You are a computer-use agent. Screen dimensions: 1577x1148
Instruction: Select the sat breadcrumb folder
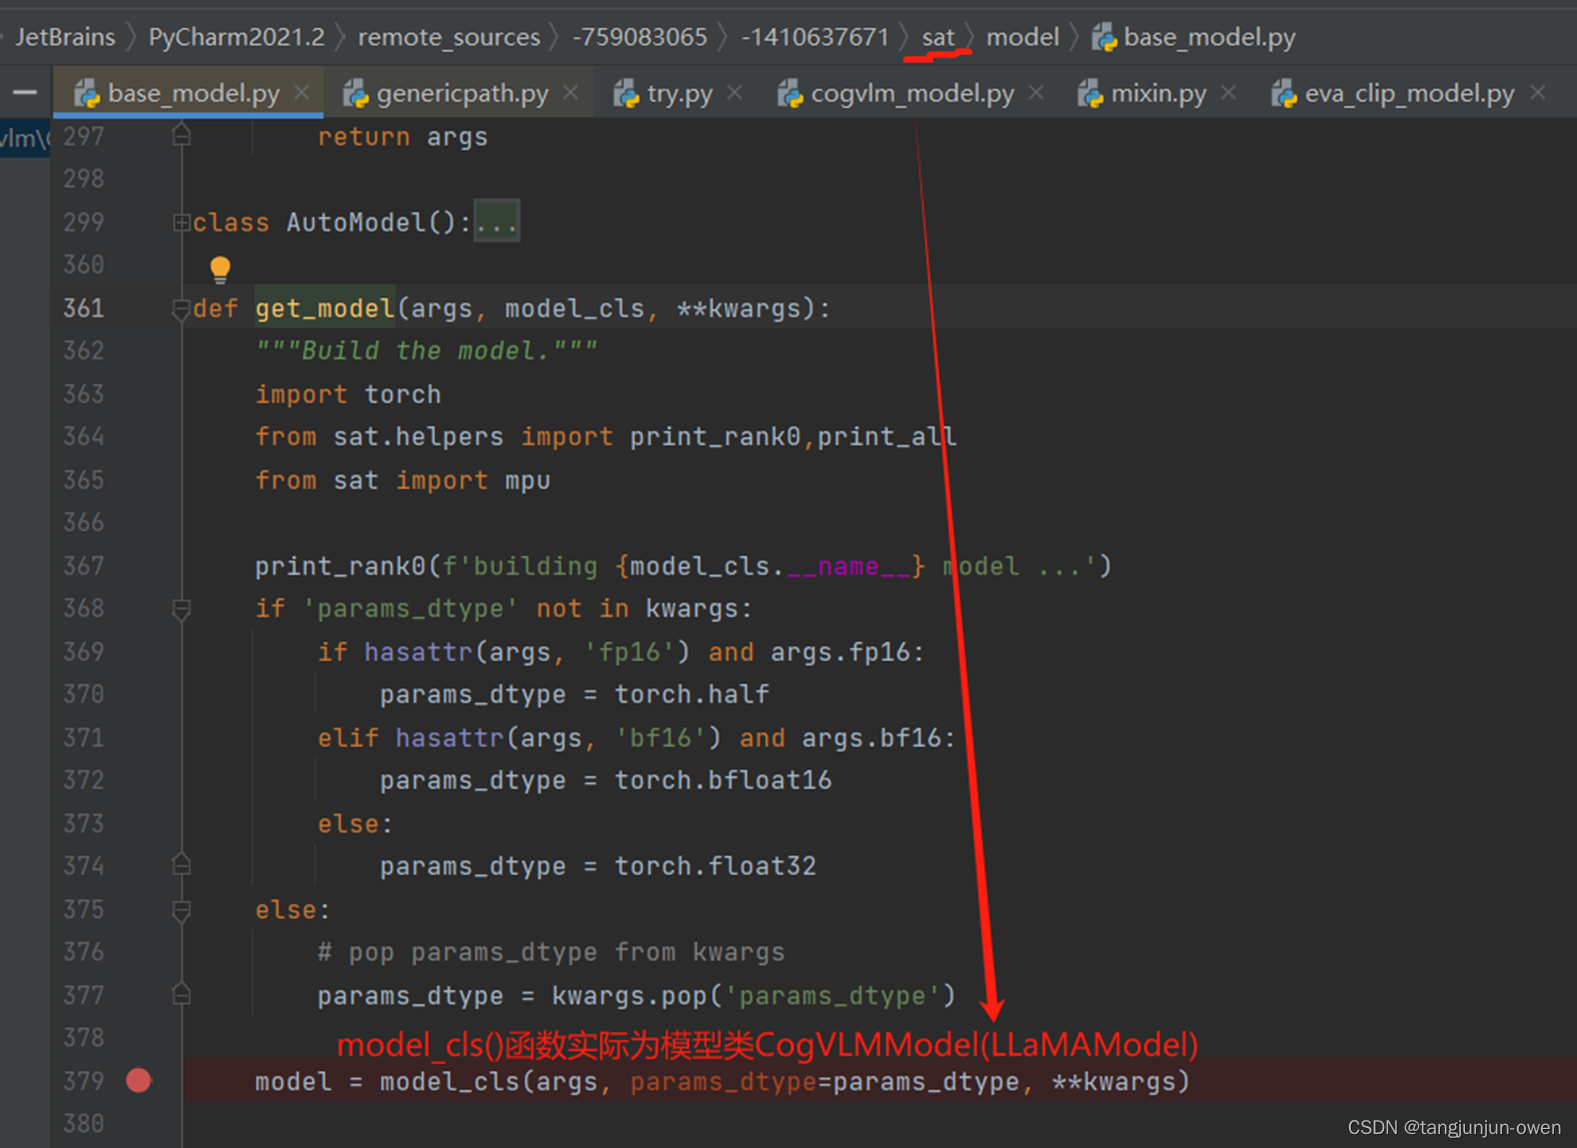[x=938, y=37]
